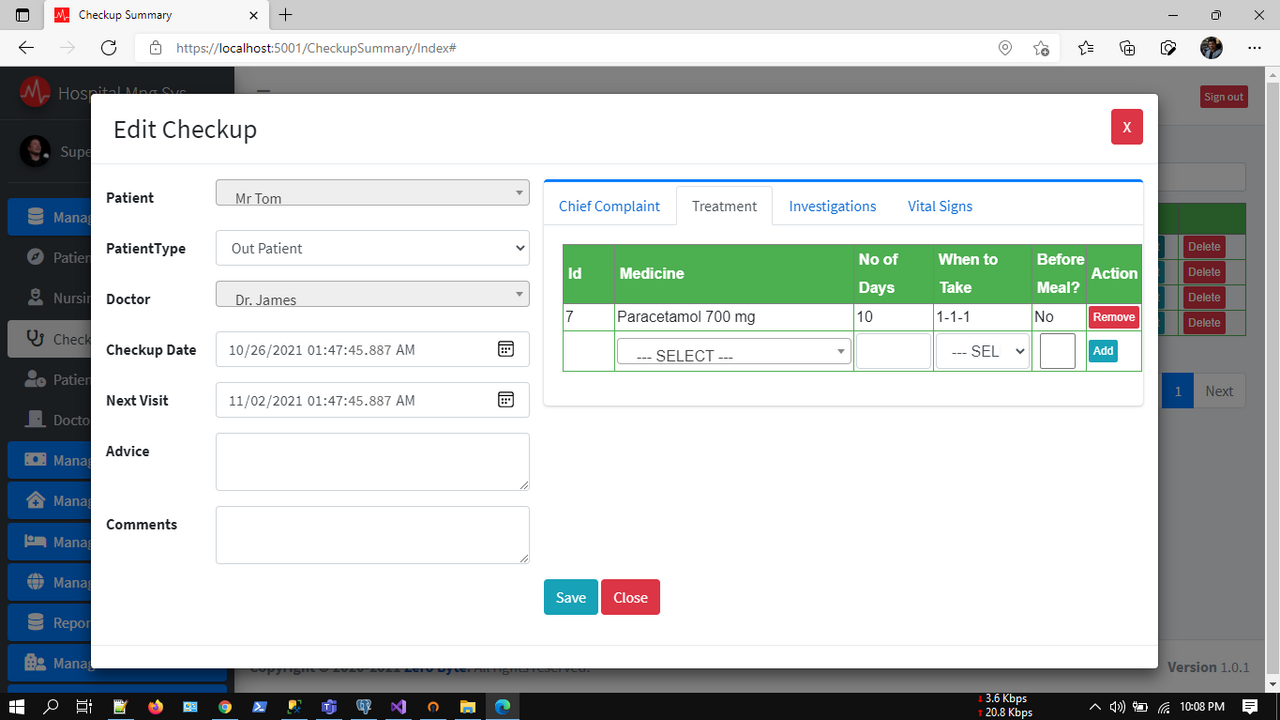Viewport: 1280px width, 720px height.
Task: Open the PatientType dropdown
Action: (x=372, y=248)
